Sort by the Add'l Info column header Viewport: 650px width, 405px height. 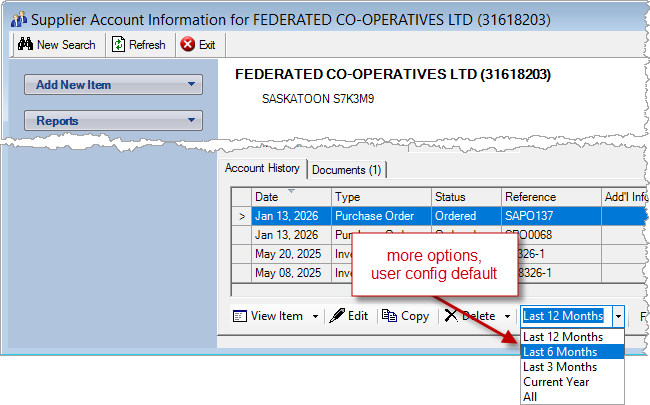(625, 197)
